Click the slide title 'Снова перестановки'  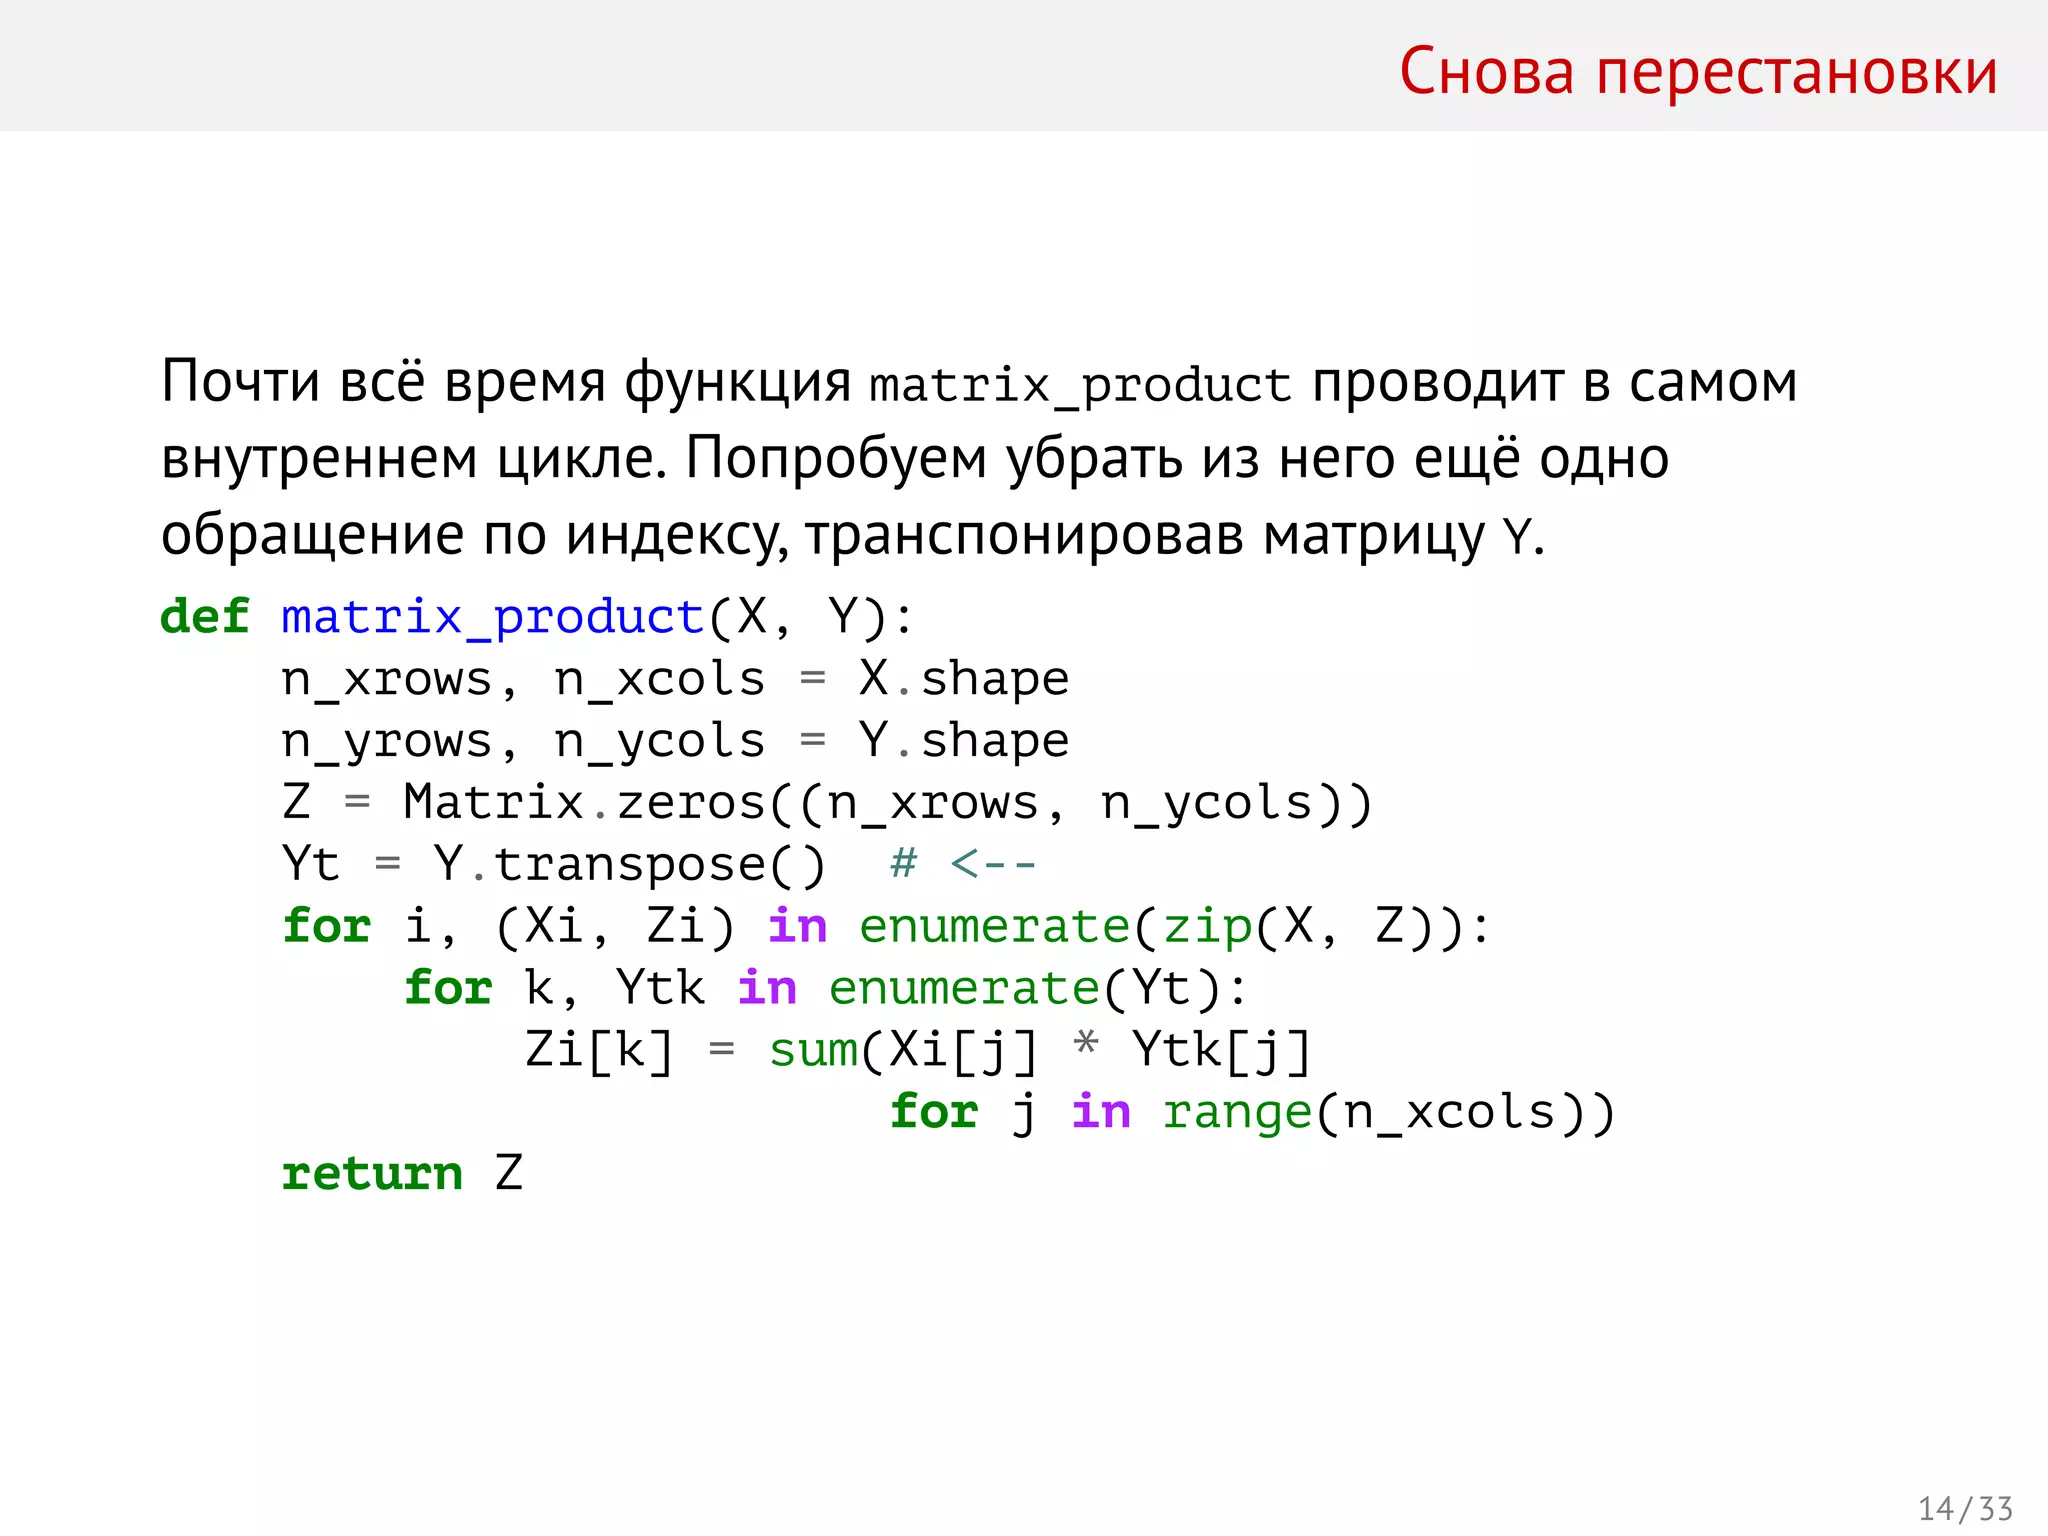1698,72
